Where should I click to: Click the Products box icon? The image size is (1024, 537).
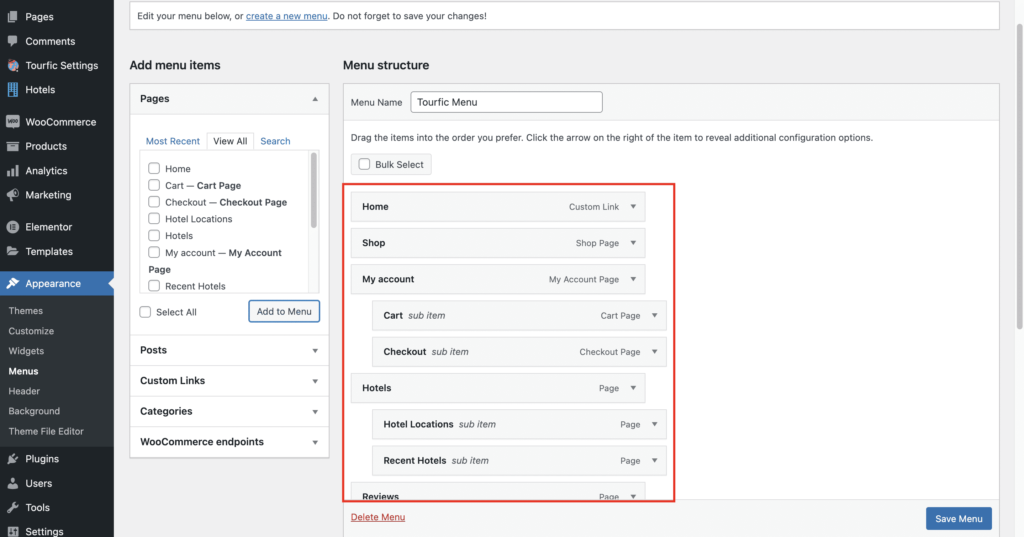(12, 146)
